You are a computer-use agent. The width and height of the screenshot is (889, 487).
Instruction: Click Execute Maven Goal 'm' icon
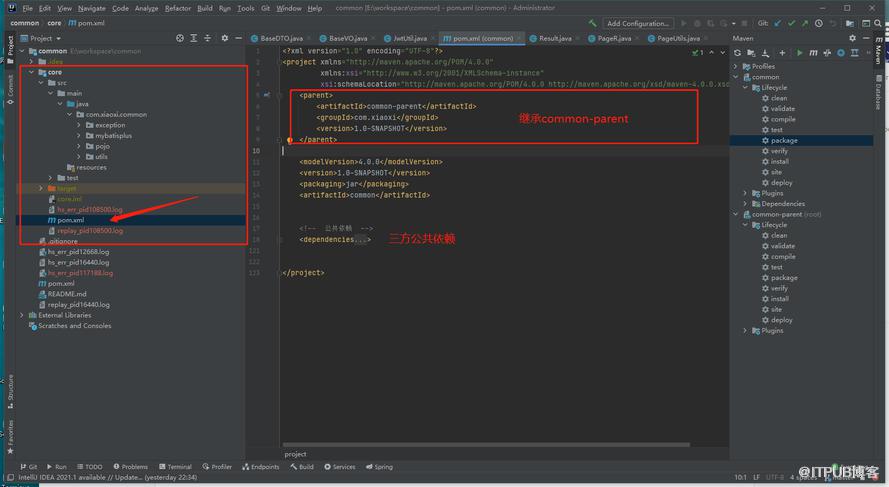pyautogui.click(x=813, y=53)
